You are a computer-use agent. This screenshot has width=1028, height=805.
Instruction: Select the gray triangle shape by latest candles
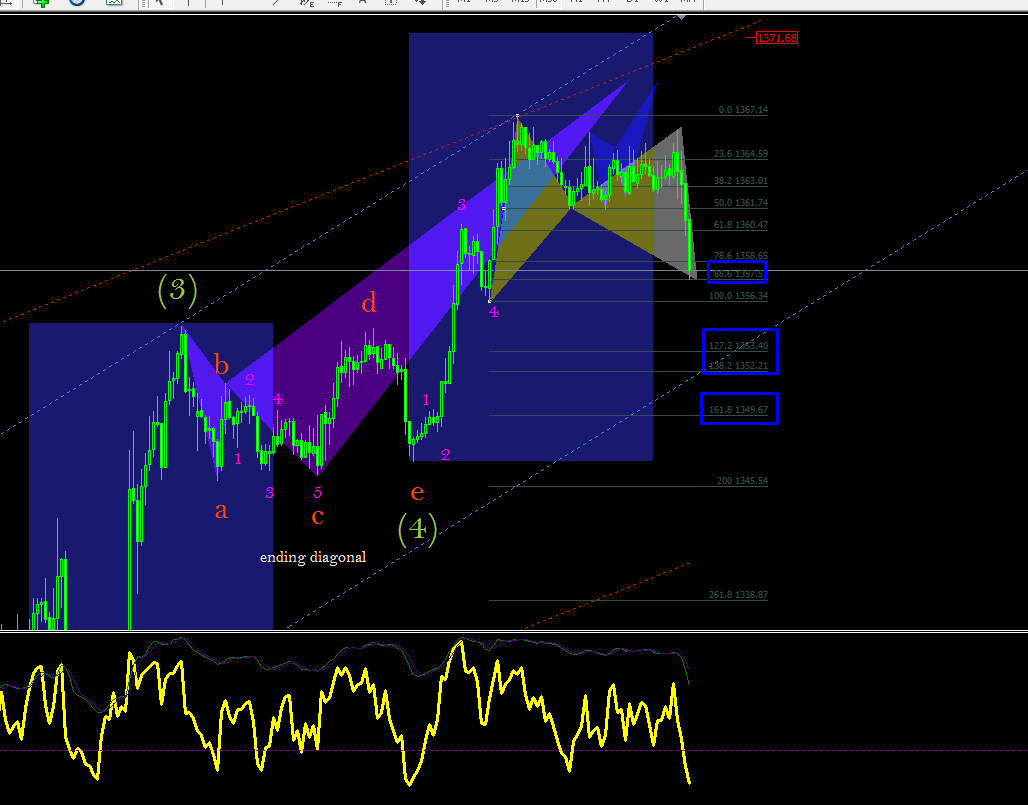pyautogui.click(x=672, y=216)
